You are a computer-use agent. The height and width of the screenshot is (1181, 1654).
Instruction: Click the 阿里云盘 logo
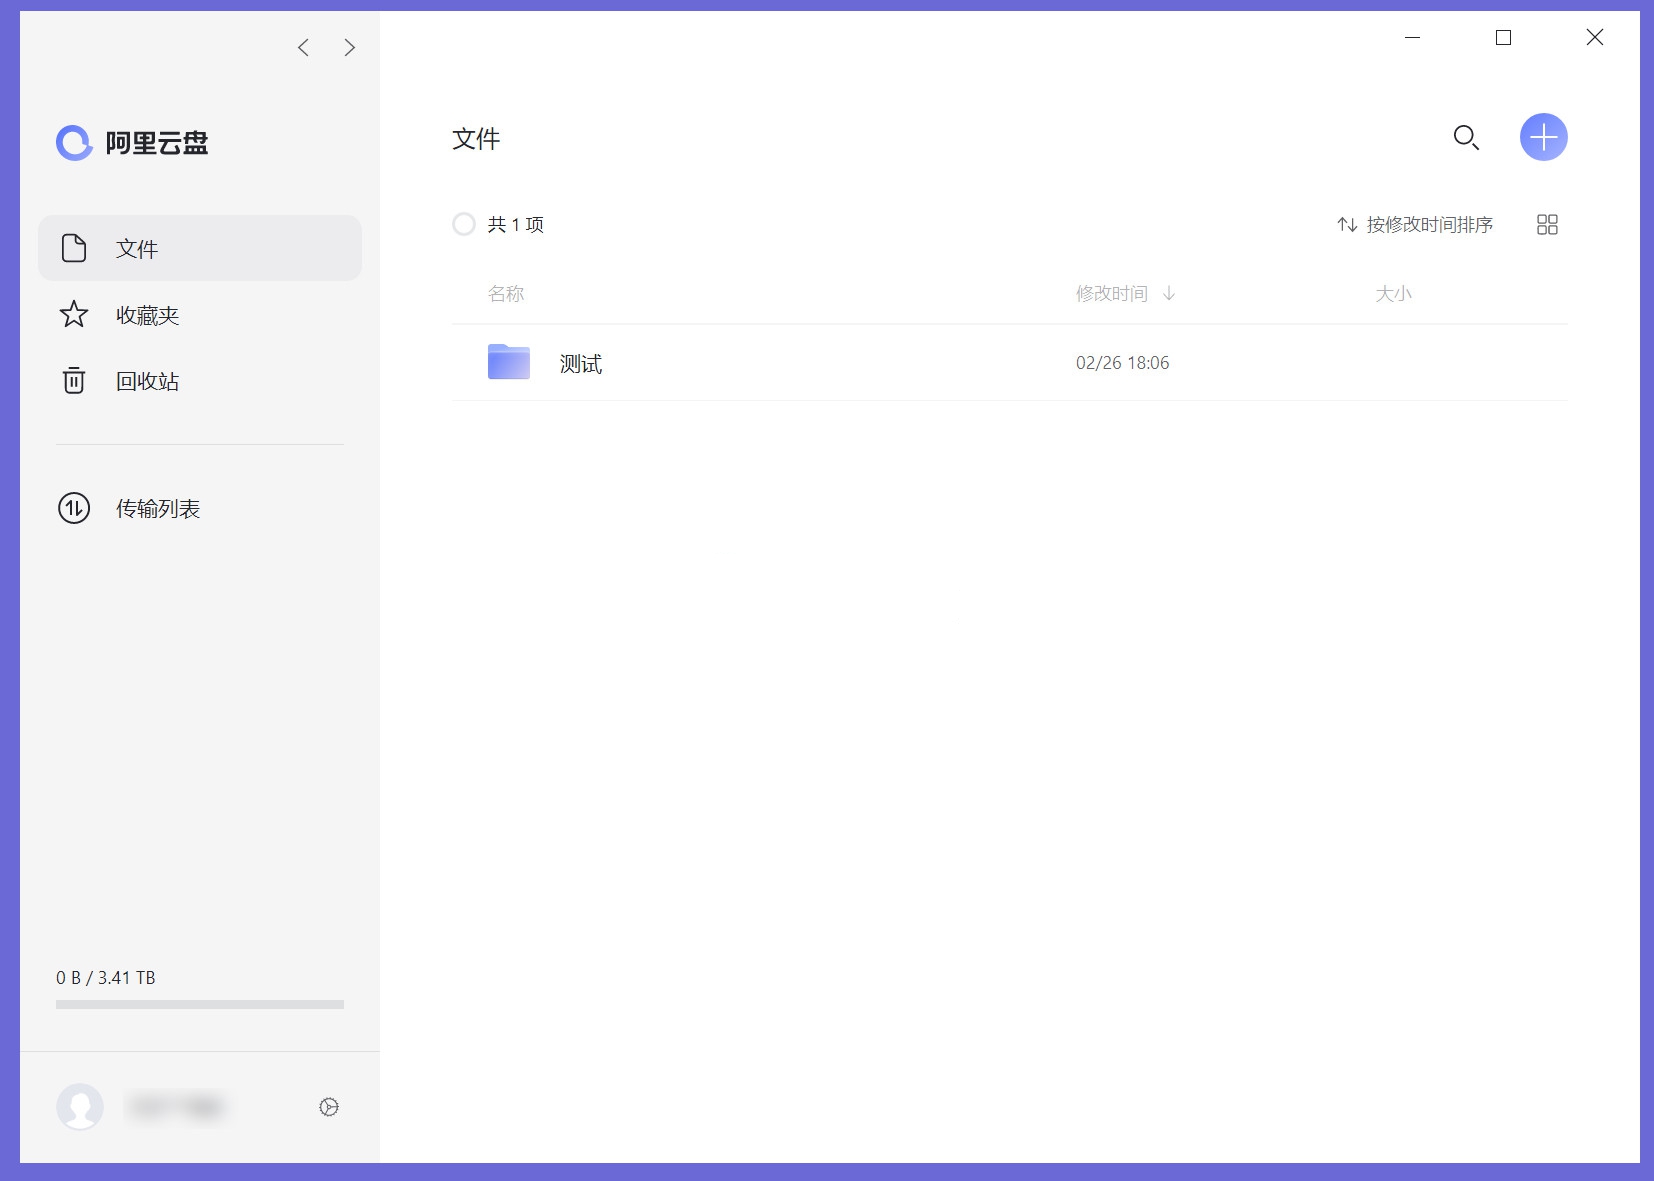132,143
